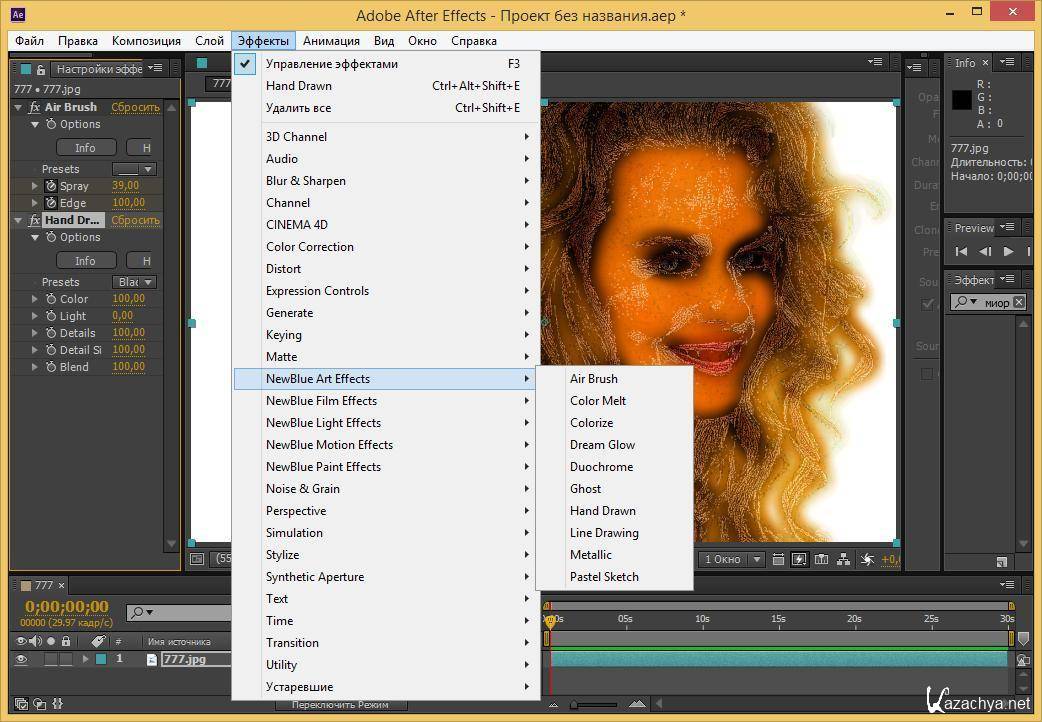Jump to first frame in Preview panel
This screenshot has width=1042, height=722.
pos(962,252)
